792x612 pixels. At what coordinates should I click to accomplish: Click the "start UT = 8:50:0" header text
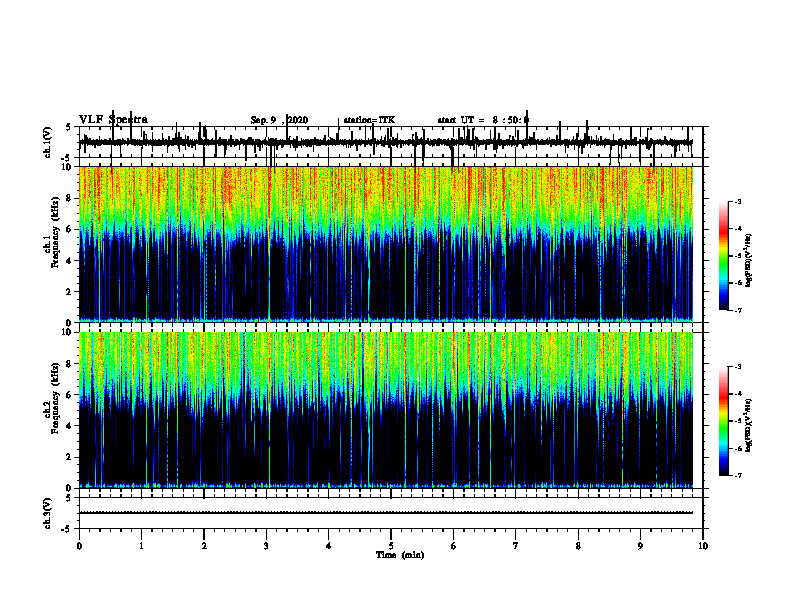click(x=483, y=120)
